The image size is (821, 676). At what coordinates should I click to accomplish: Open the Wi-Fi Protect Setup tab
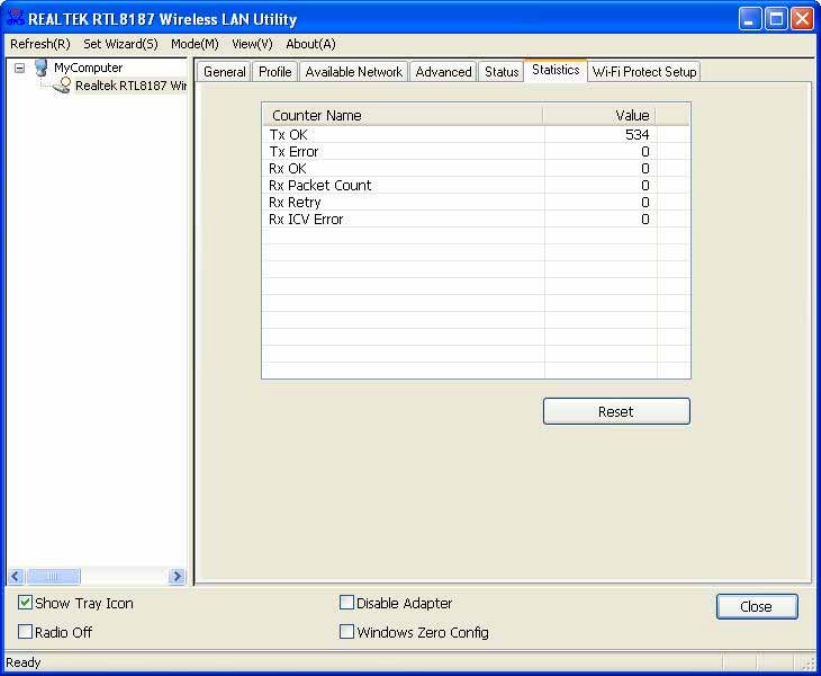coord(644,72)
